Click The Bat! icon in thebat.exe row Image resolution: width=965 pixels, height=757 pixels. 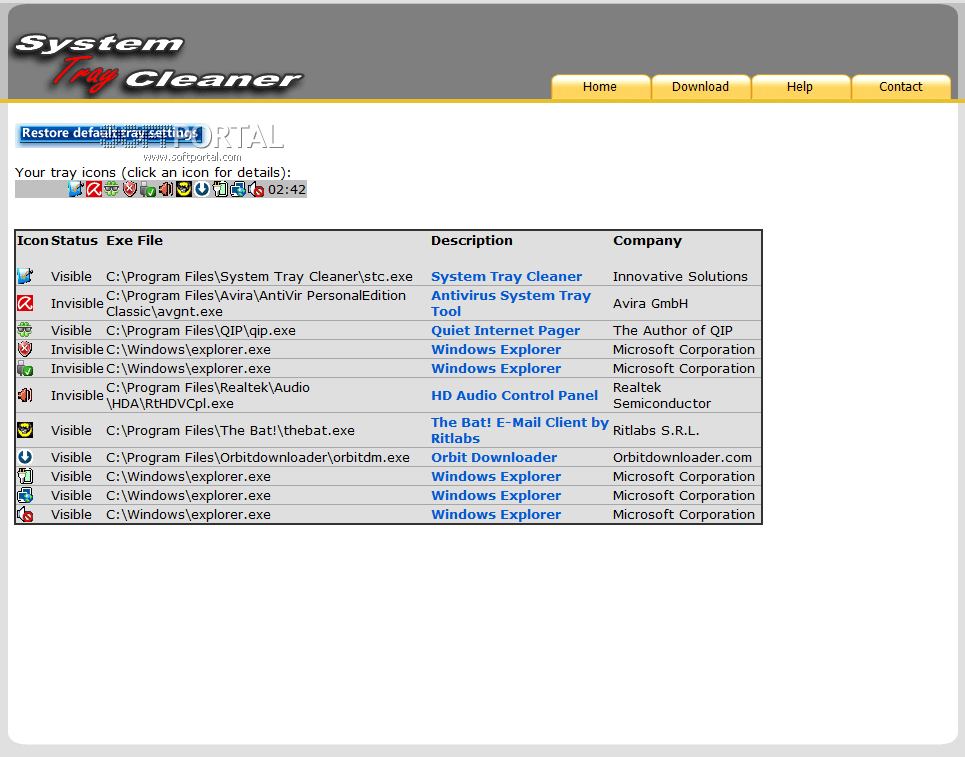25,430
